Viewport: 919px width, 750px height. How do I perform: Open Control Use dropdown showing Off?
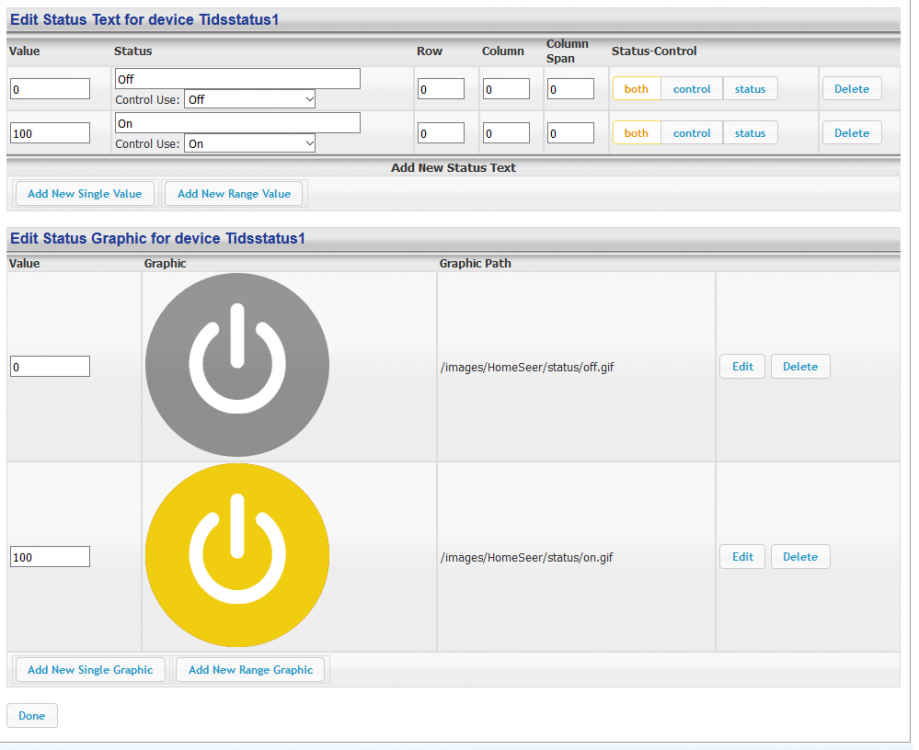click(250, 99)
